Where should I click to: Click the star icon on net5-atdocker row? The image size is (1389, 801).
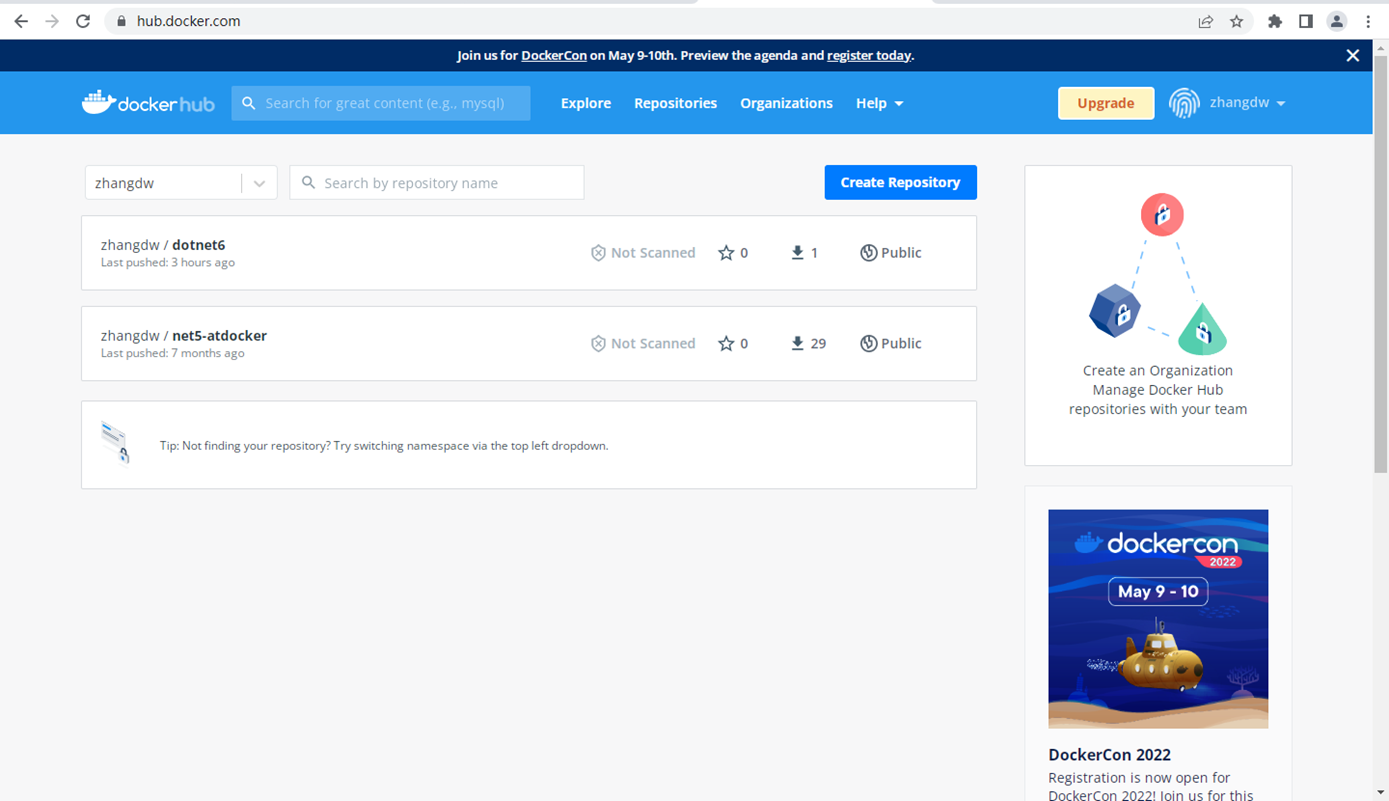pyautogui.click(x=726, y=343)
